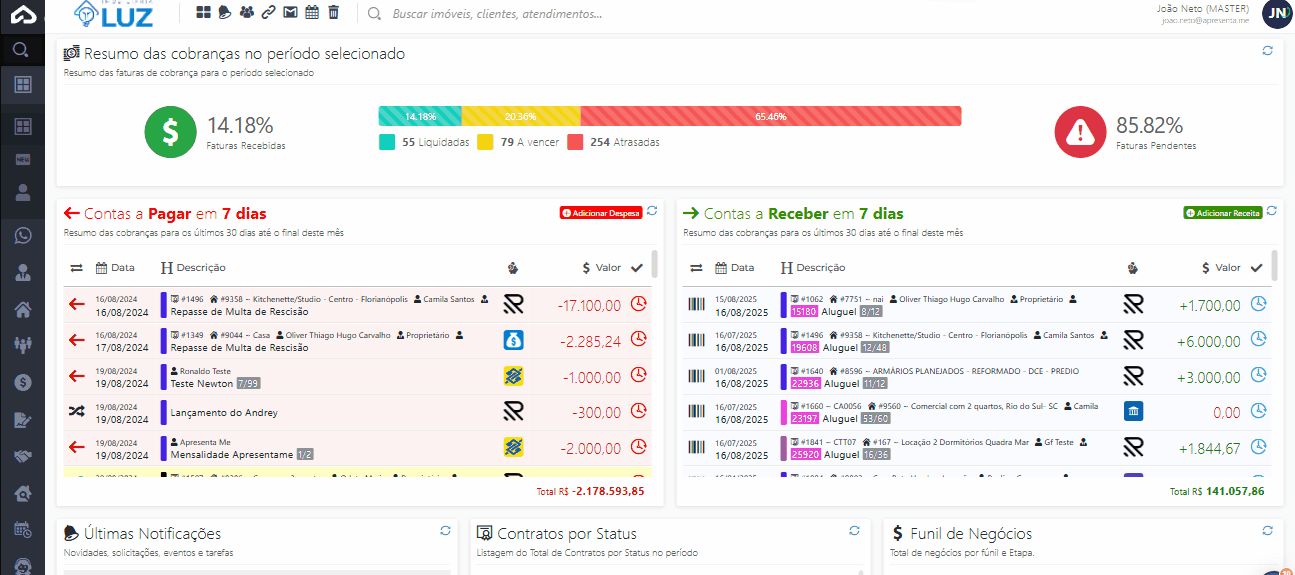The height and width of the screenshot is (575, 1295).
Task: Click the checkmark header in Contas a Pagar
Action: pos(637,267)
